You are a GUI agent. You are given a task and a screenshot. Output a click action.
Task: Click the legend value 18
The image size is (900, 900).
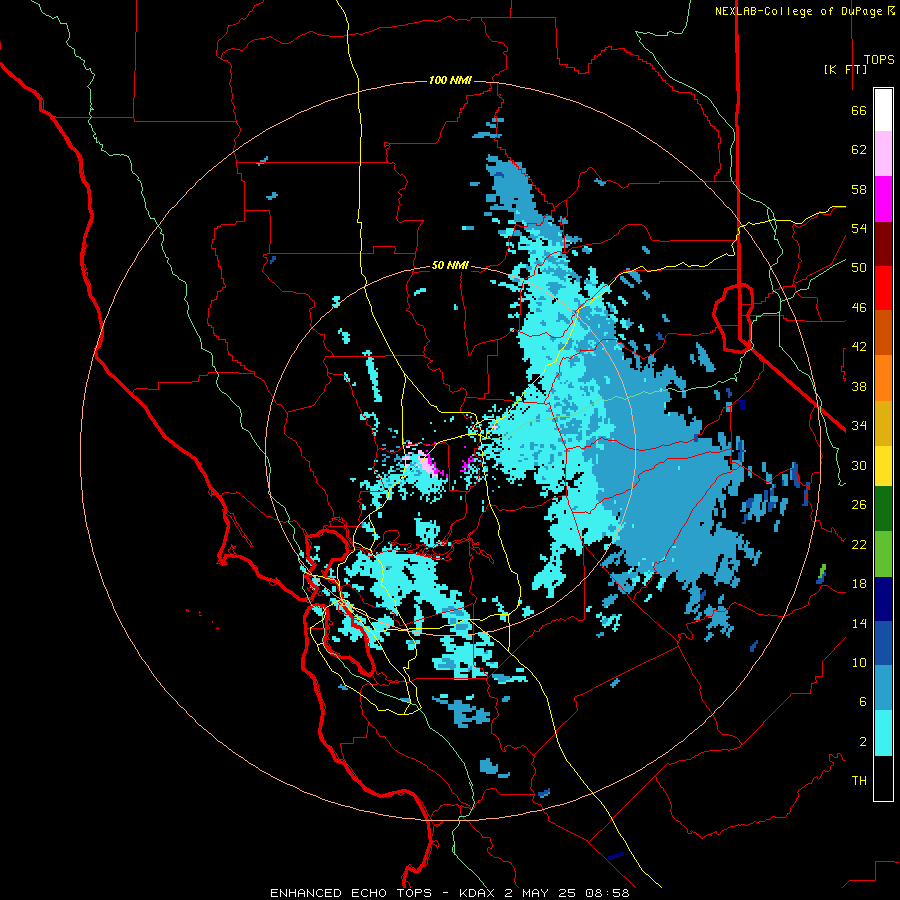(859, 584)
